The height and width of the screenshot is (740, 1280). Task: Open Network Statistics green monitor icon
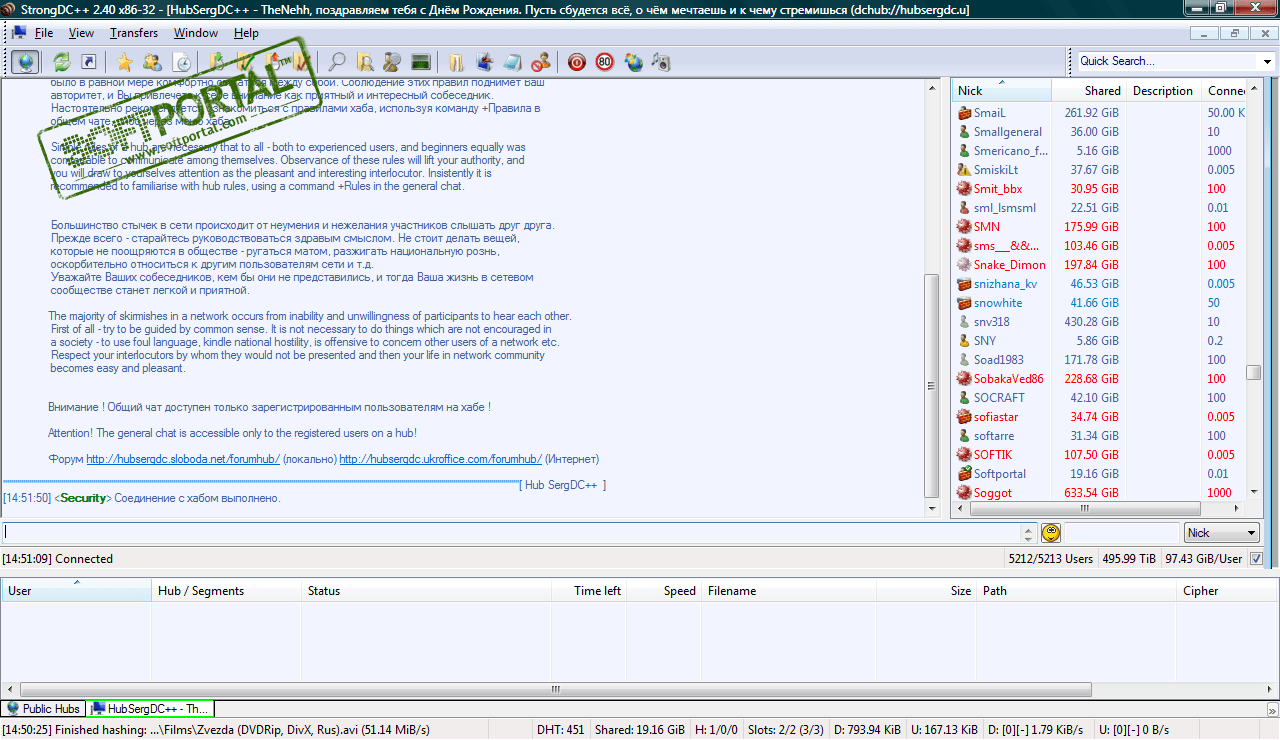(x=420, y=62)
